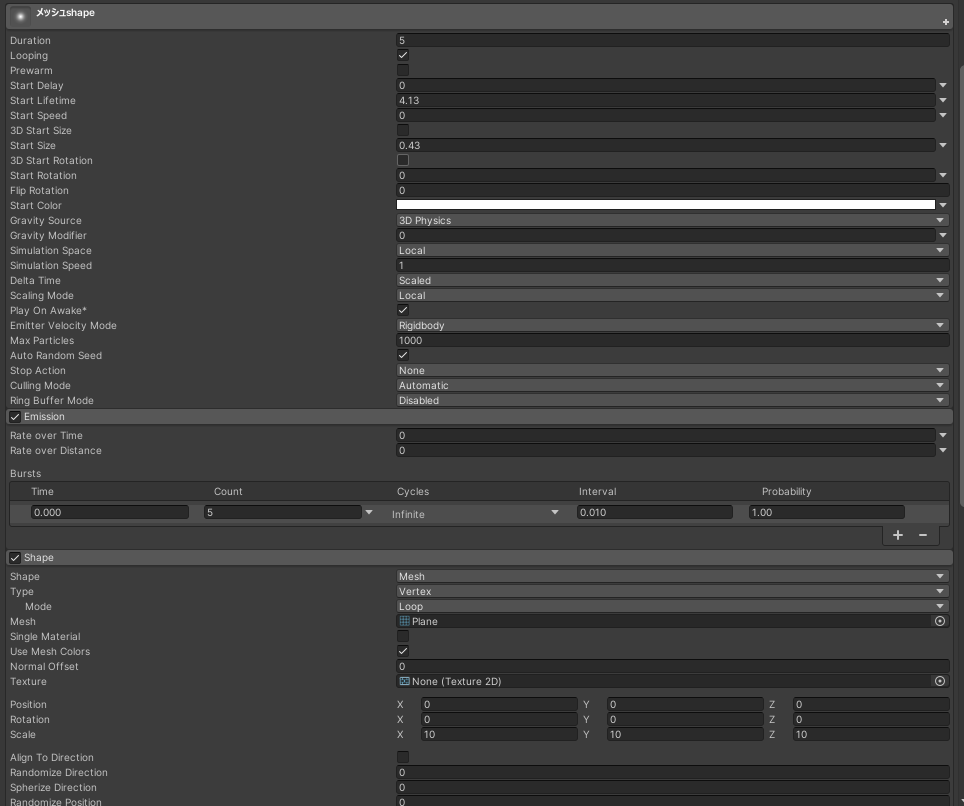Viewport: 964px width, 806px height.
Task: Click the burst Time 0.000 field
Action: tap(110, 512)
